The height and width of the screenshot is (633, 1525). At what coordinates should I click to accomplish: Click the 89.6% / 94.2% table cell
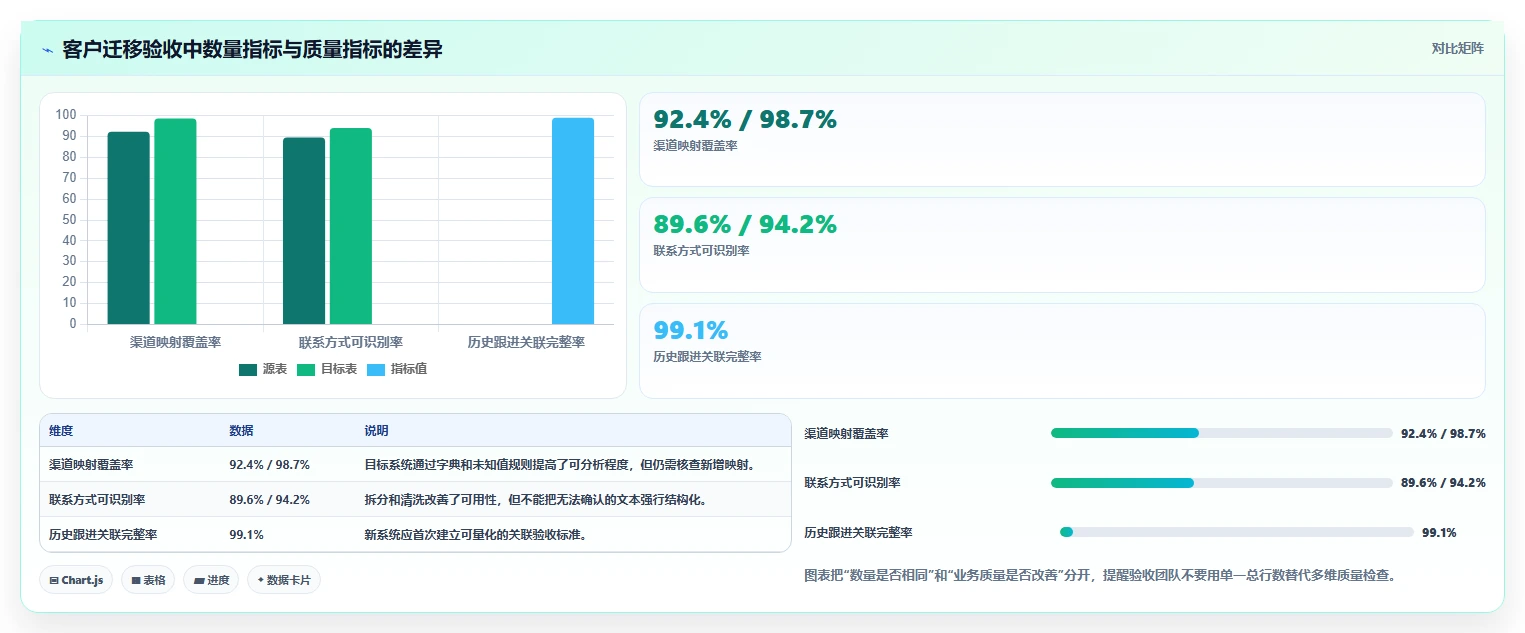point(269,500)
